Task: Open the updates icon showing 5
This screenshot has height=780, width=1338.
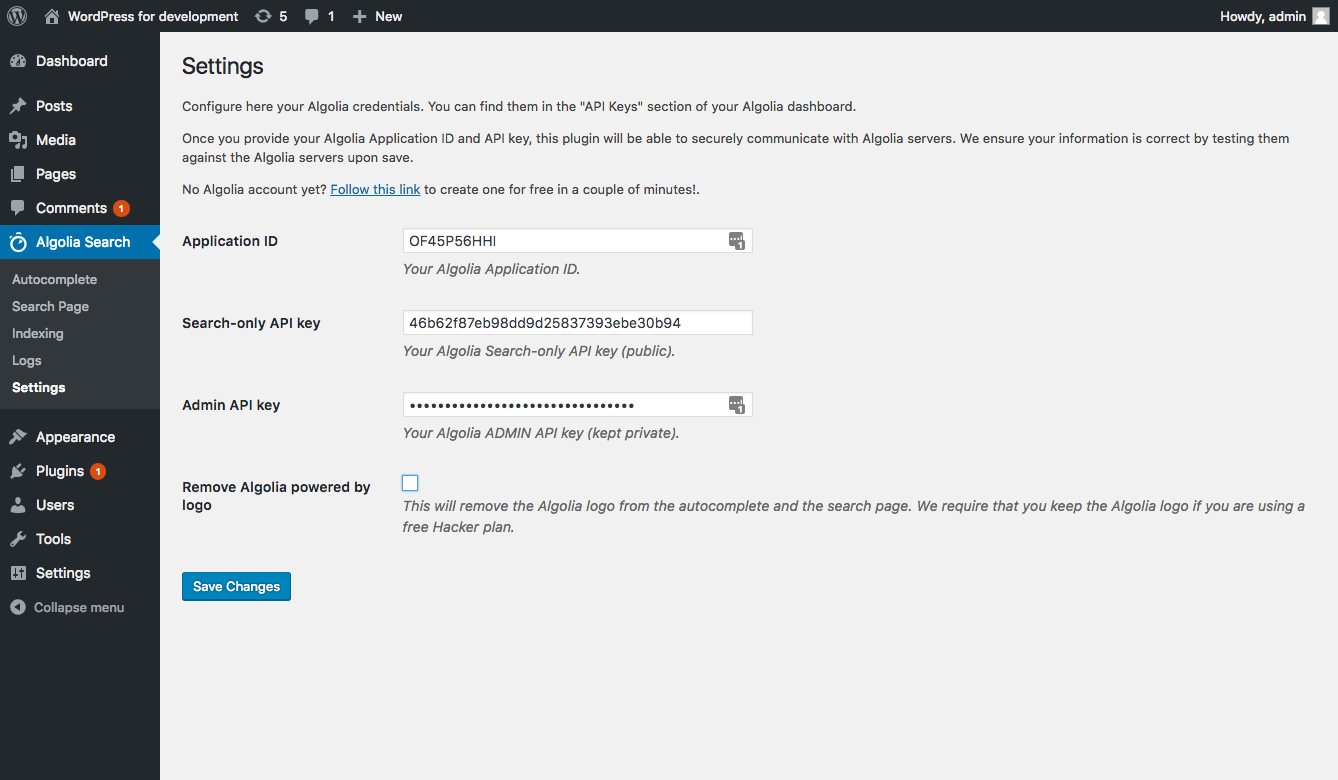Action: pos(263,16)
